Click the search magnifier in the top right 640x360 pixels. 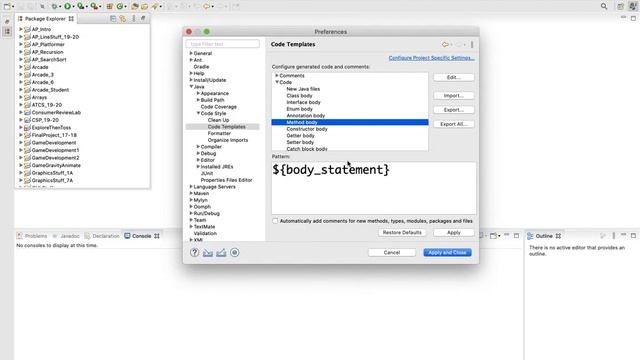(x=604, y=6)
